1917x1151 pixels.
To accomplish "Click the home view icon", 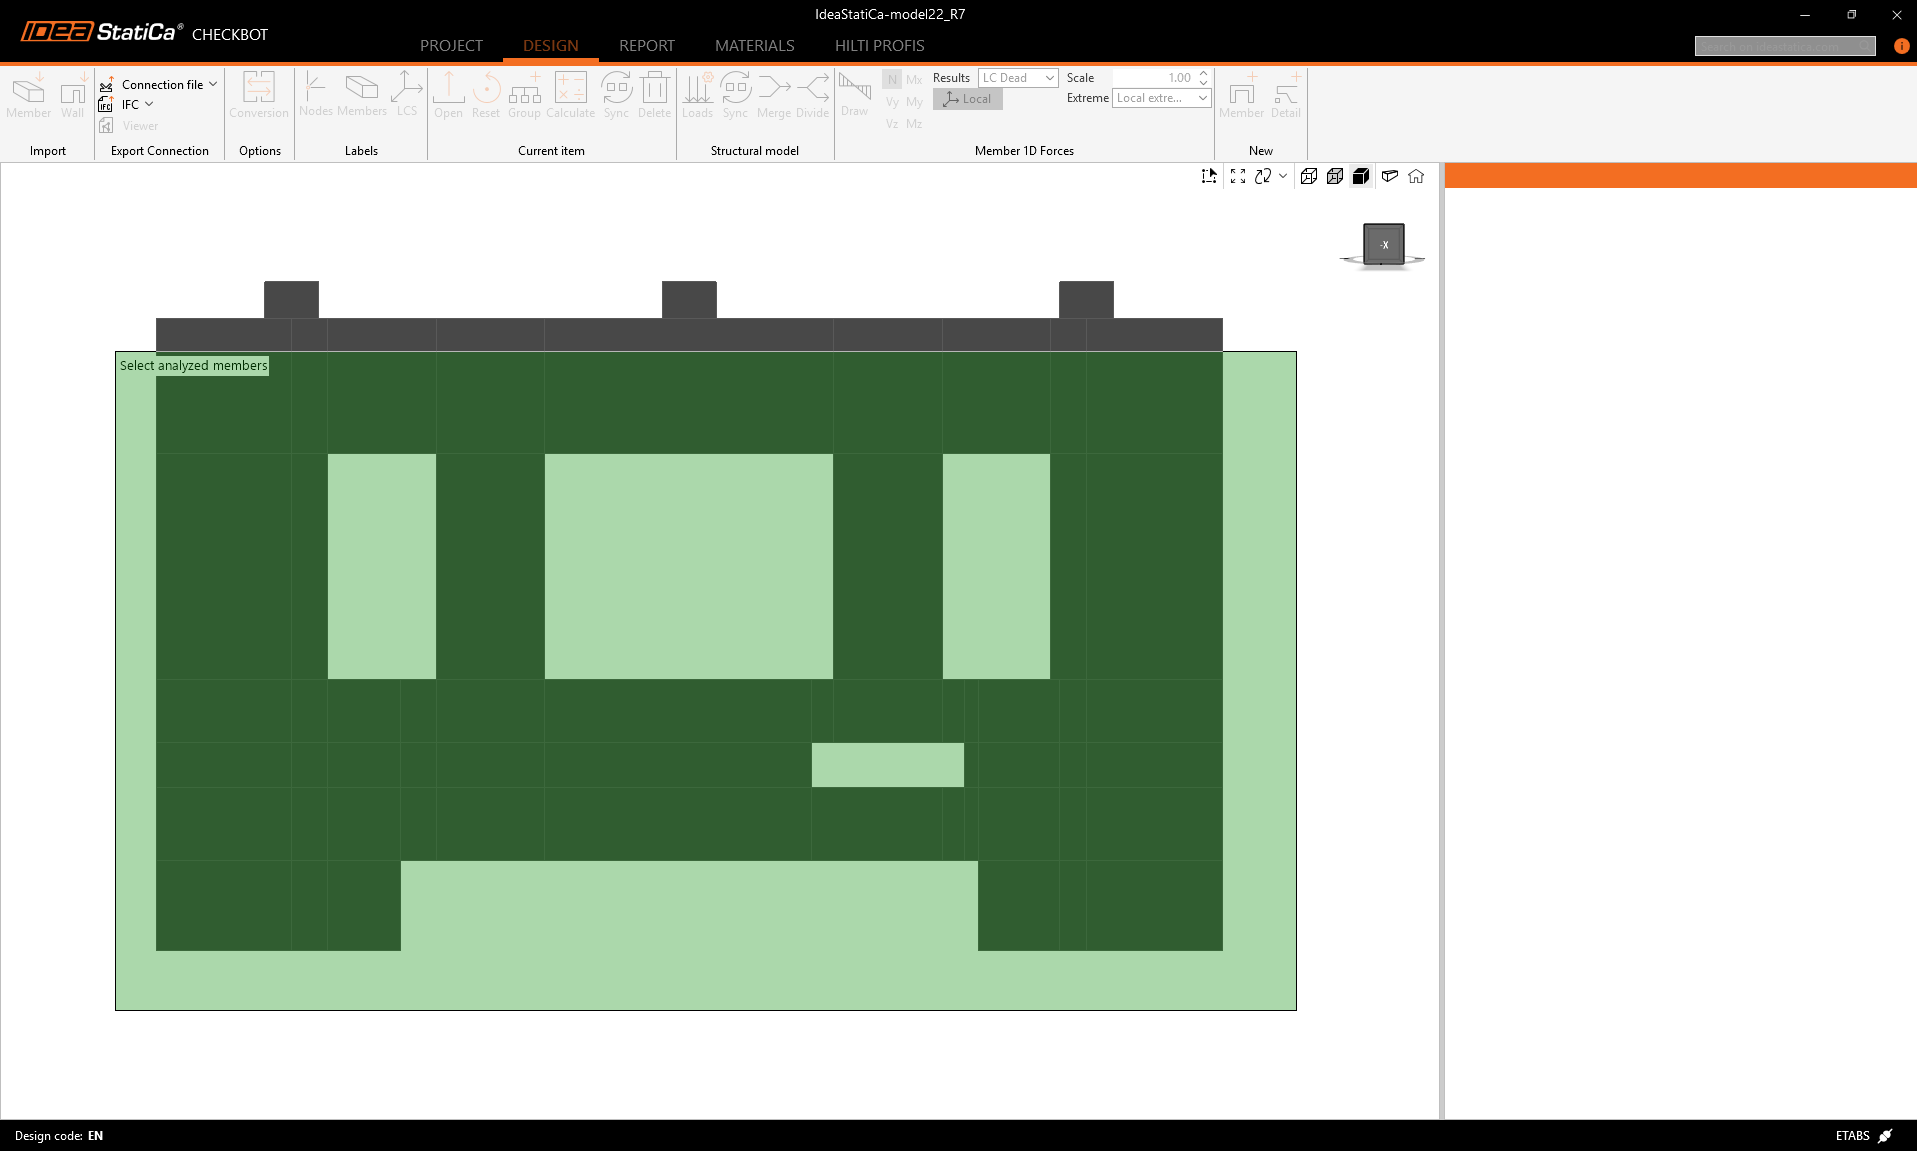I will [x=1416, y=176].
